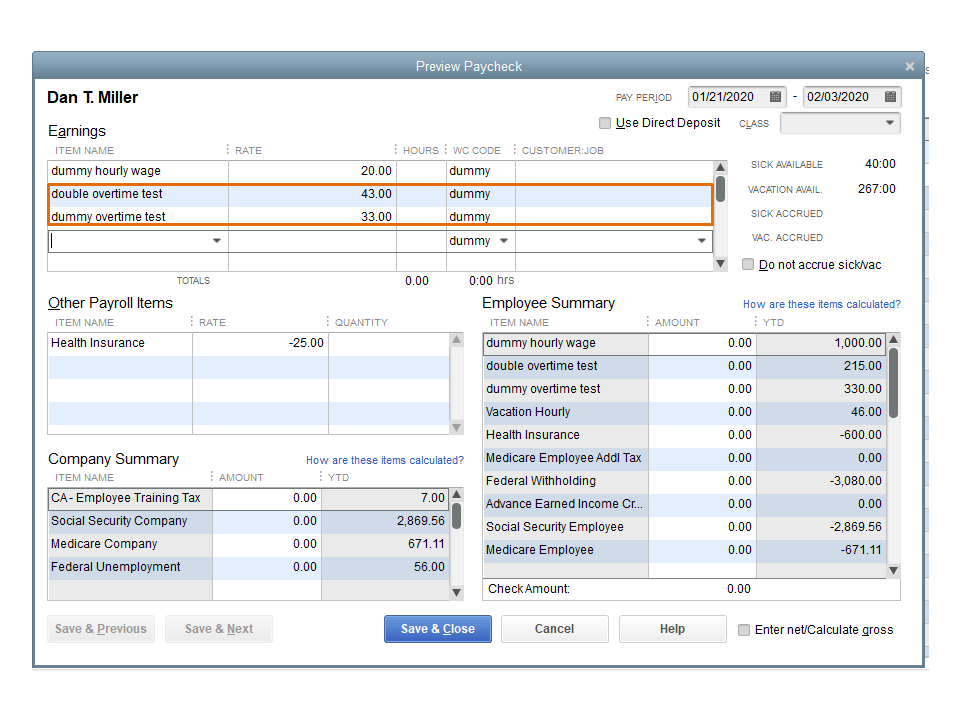Click the 43.00 rate cell
Screen dimensions: 960x720
pyautogui.click(x=312, y=194)
